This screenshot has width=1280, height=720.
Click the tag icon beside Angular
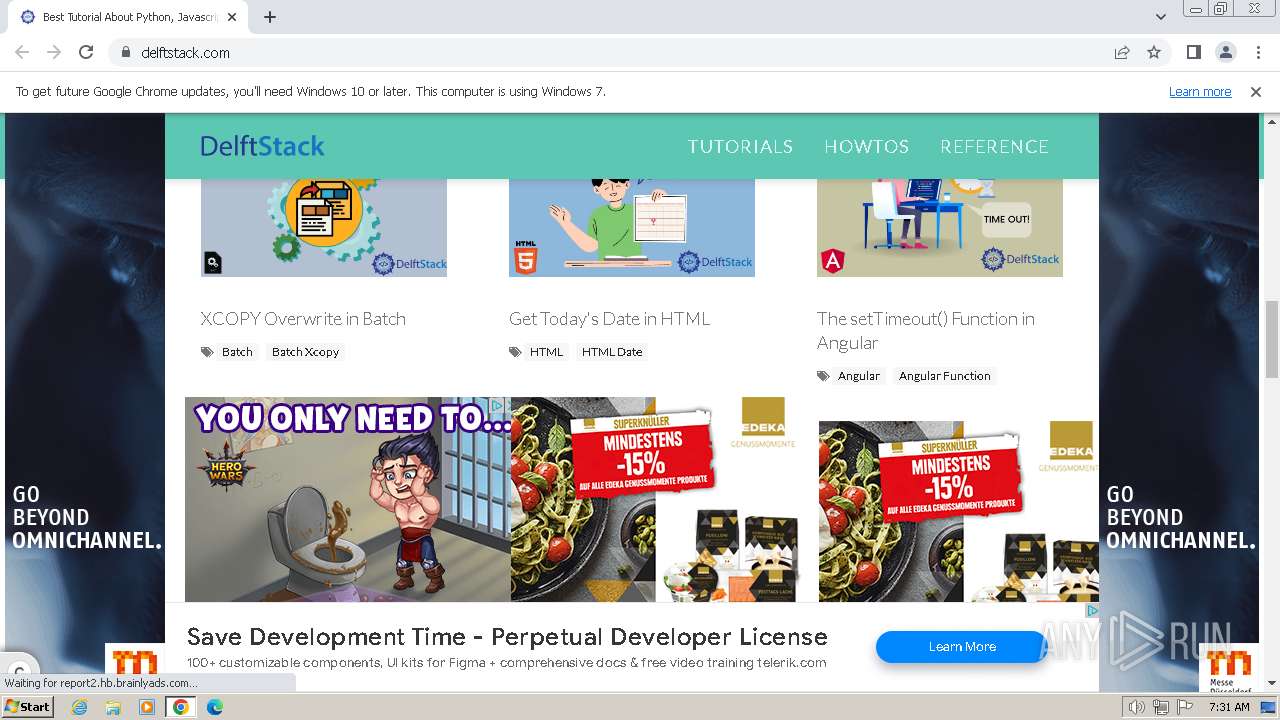click(823, 376)
